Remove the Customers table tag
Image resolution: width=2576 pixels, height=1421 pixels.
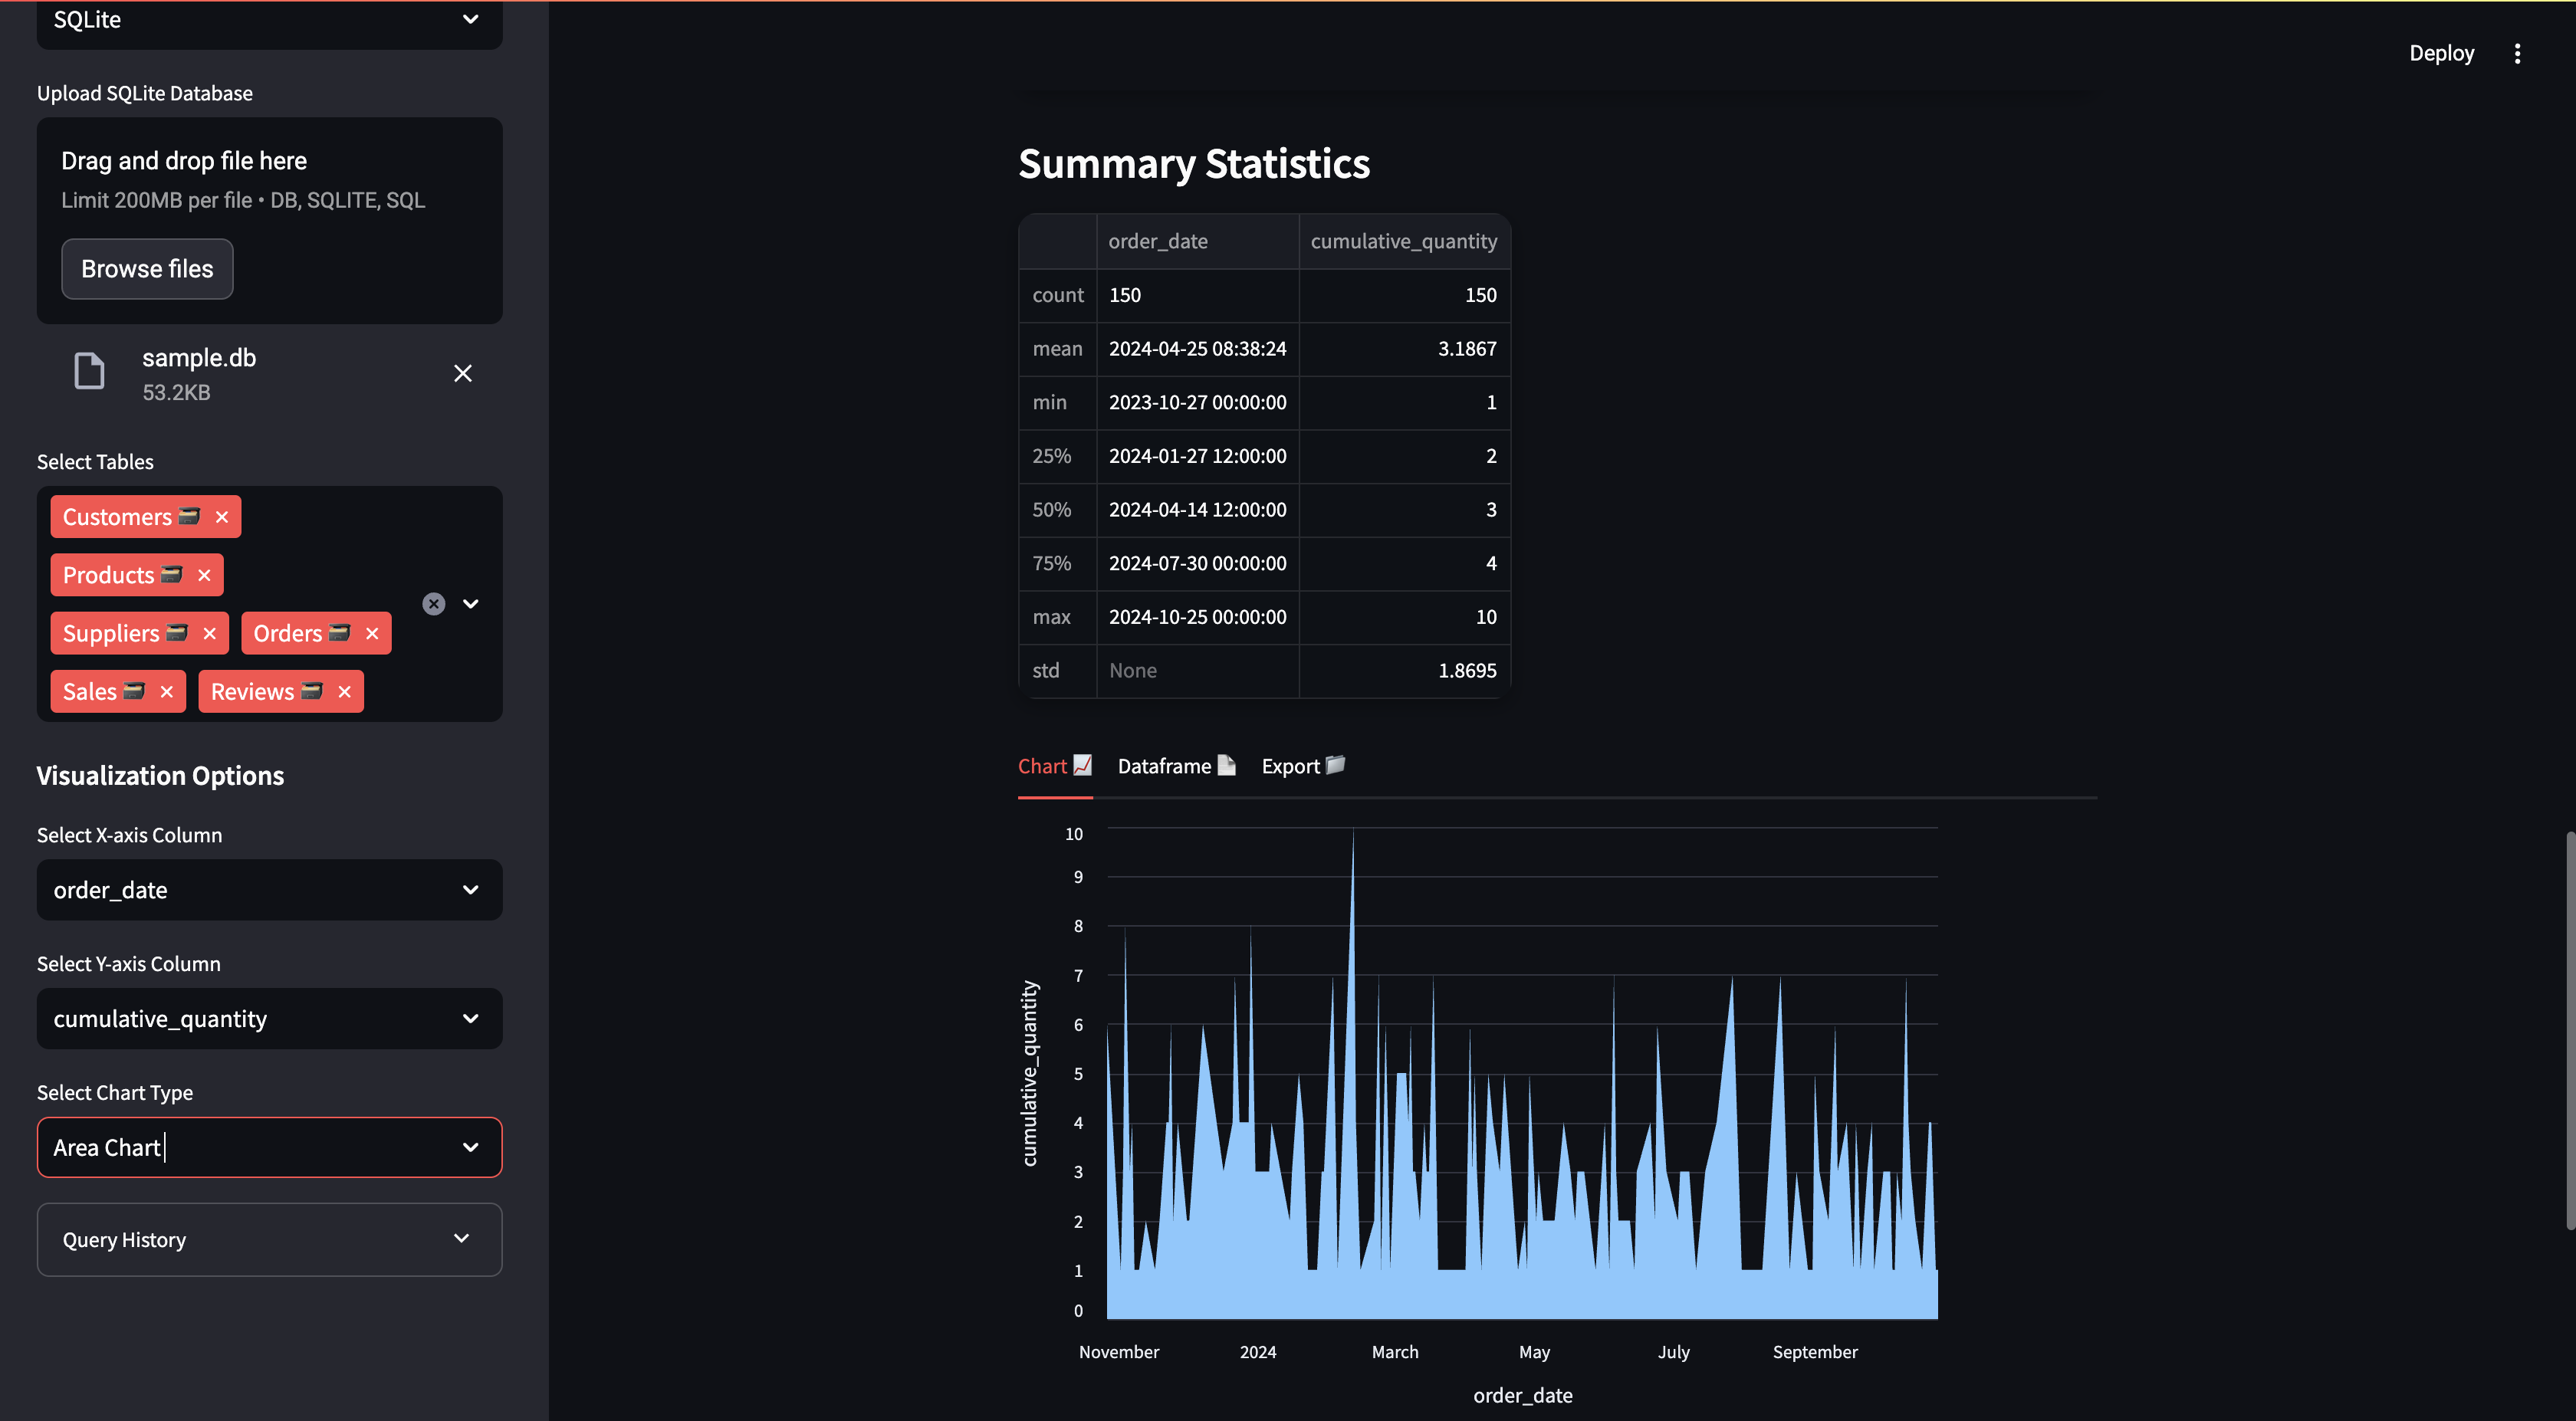coord(222,517)
